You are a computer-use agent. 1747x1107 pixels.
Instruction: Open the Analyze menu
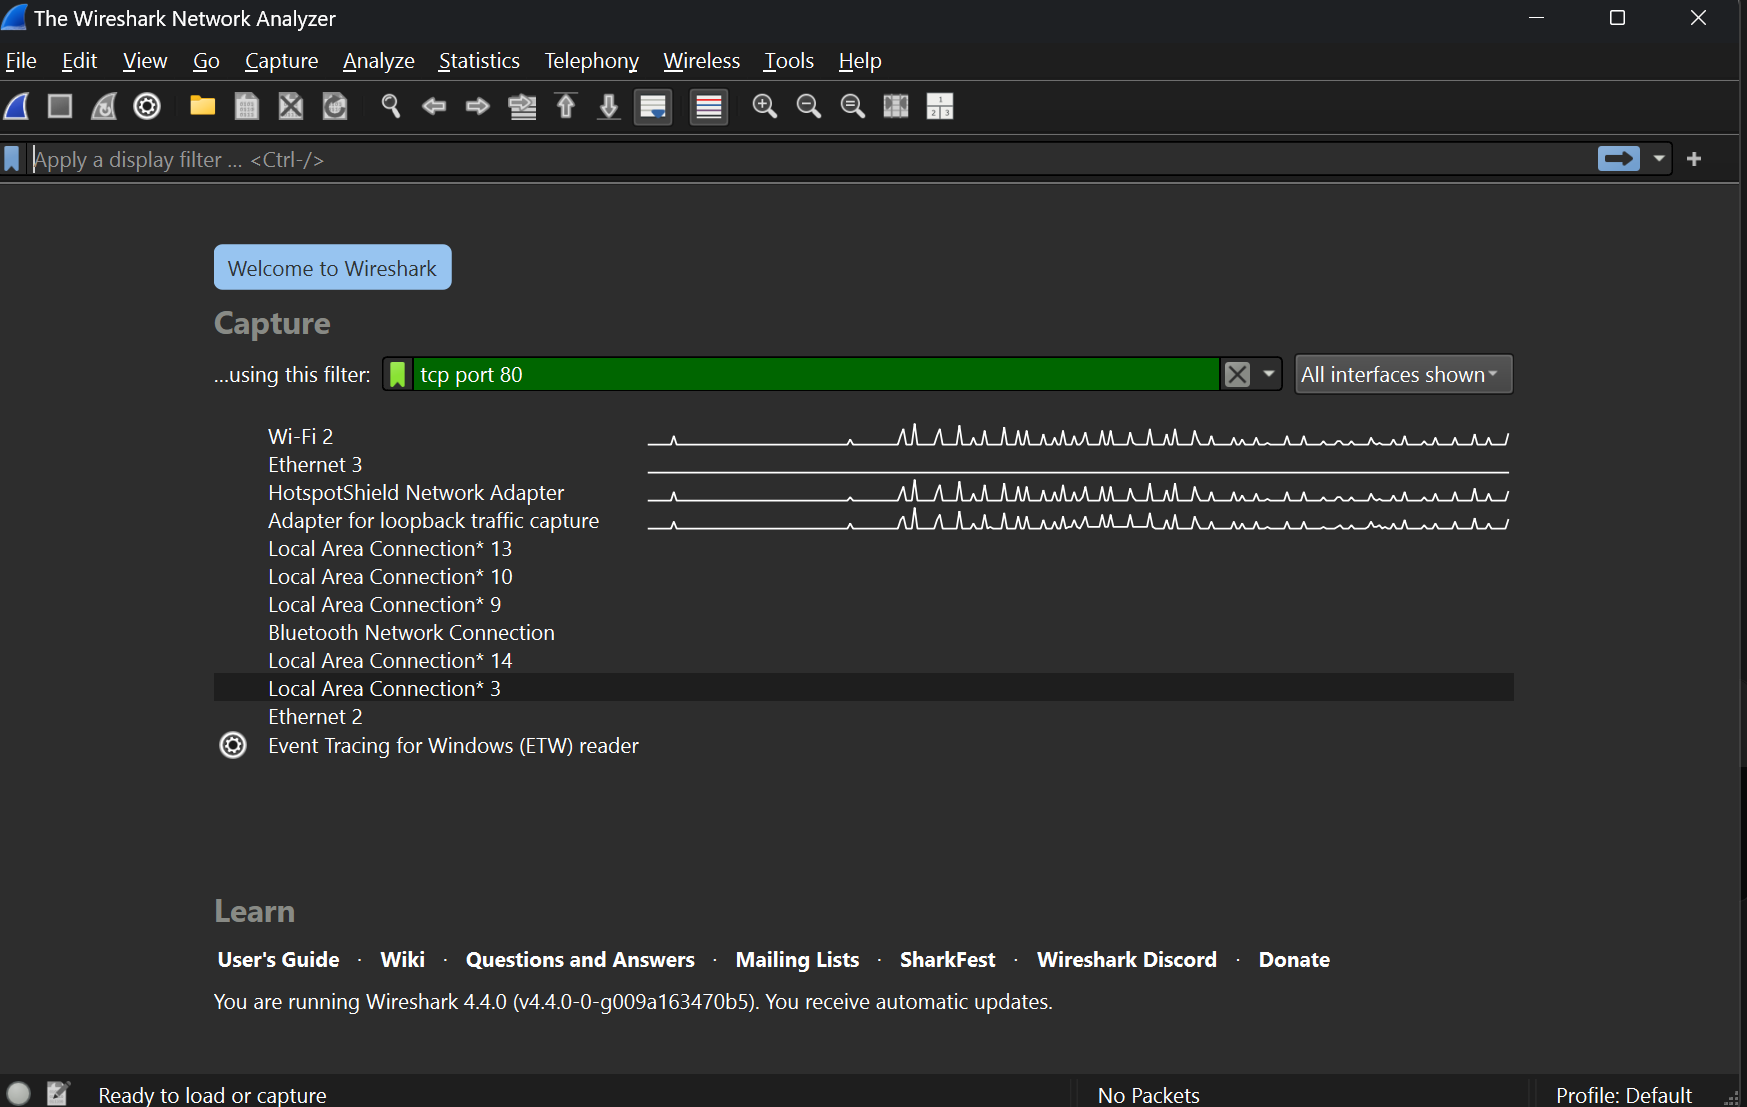tap(378, 61)
